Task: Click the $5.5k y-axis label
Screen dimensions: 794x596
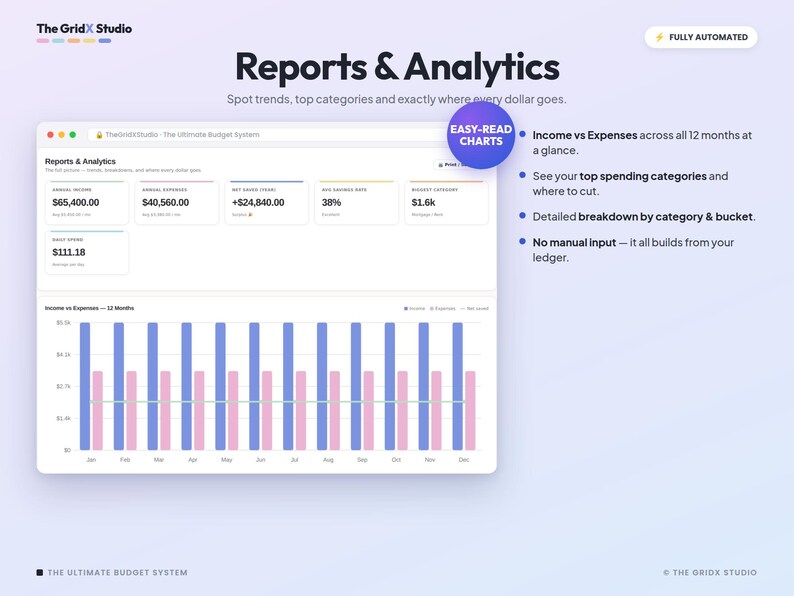Action: click(63, 323)
